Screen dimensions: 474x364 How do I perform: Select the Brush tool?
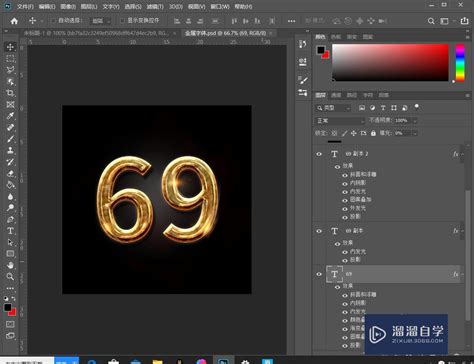(10, 139)
